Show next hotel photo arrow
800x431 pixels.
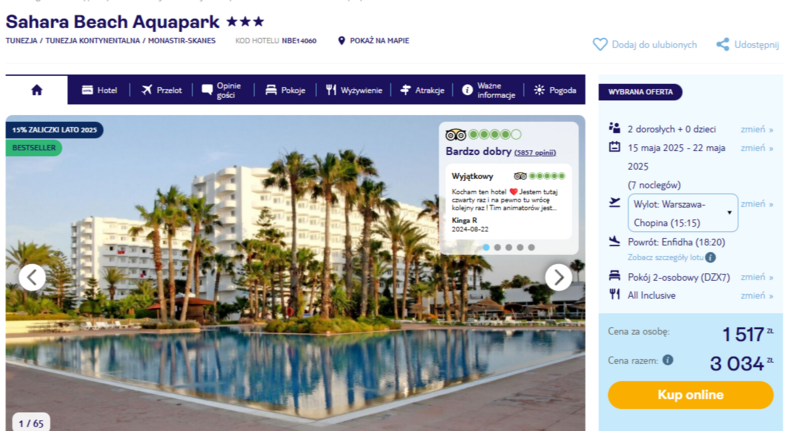(x=559, y=277)
